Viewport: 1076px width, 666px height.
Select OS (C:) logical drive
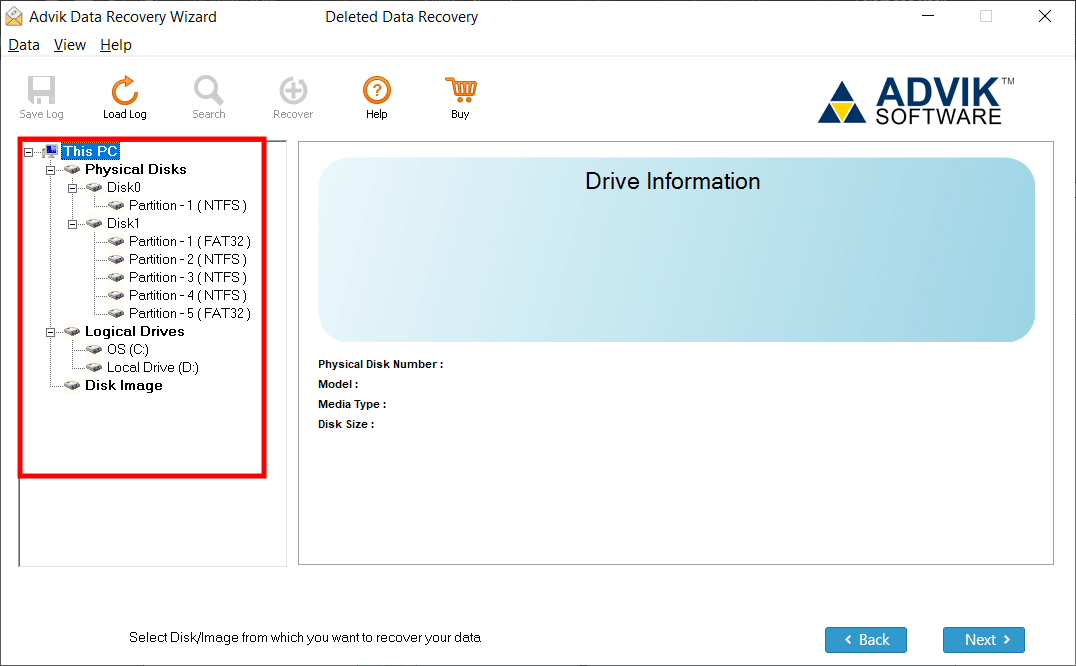(128, 349)
